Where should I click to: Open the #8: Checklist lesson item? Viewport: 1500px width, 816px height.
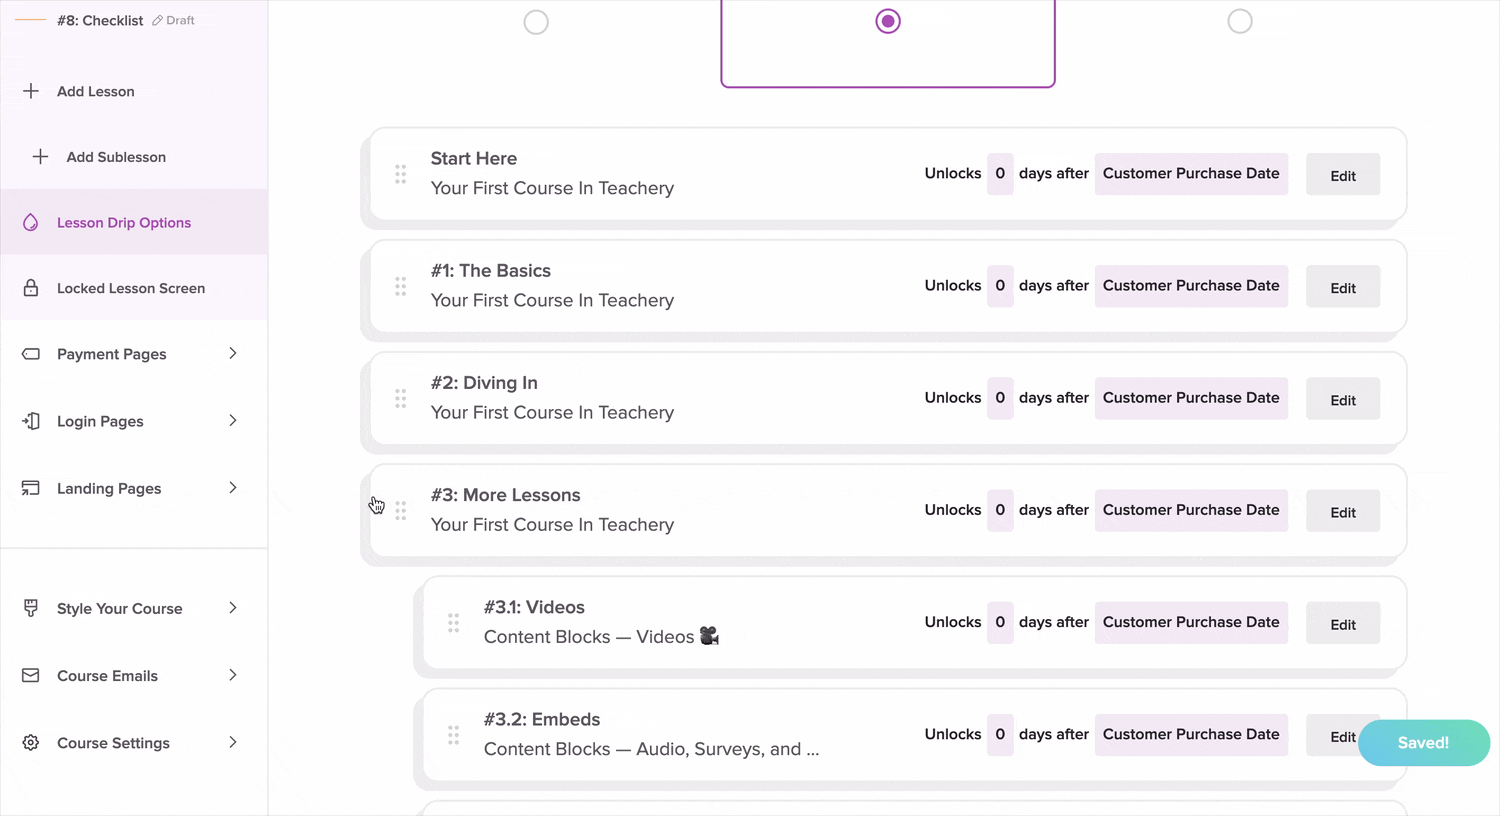click(x=100, y=20)
